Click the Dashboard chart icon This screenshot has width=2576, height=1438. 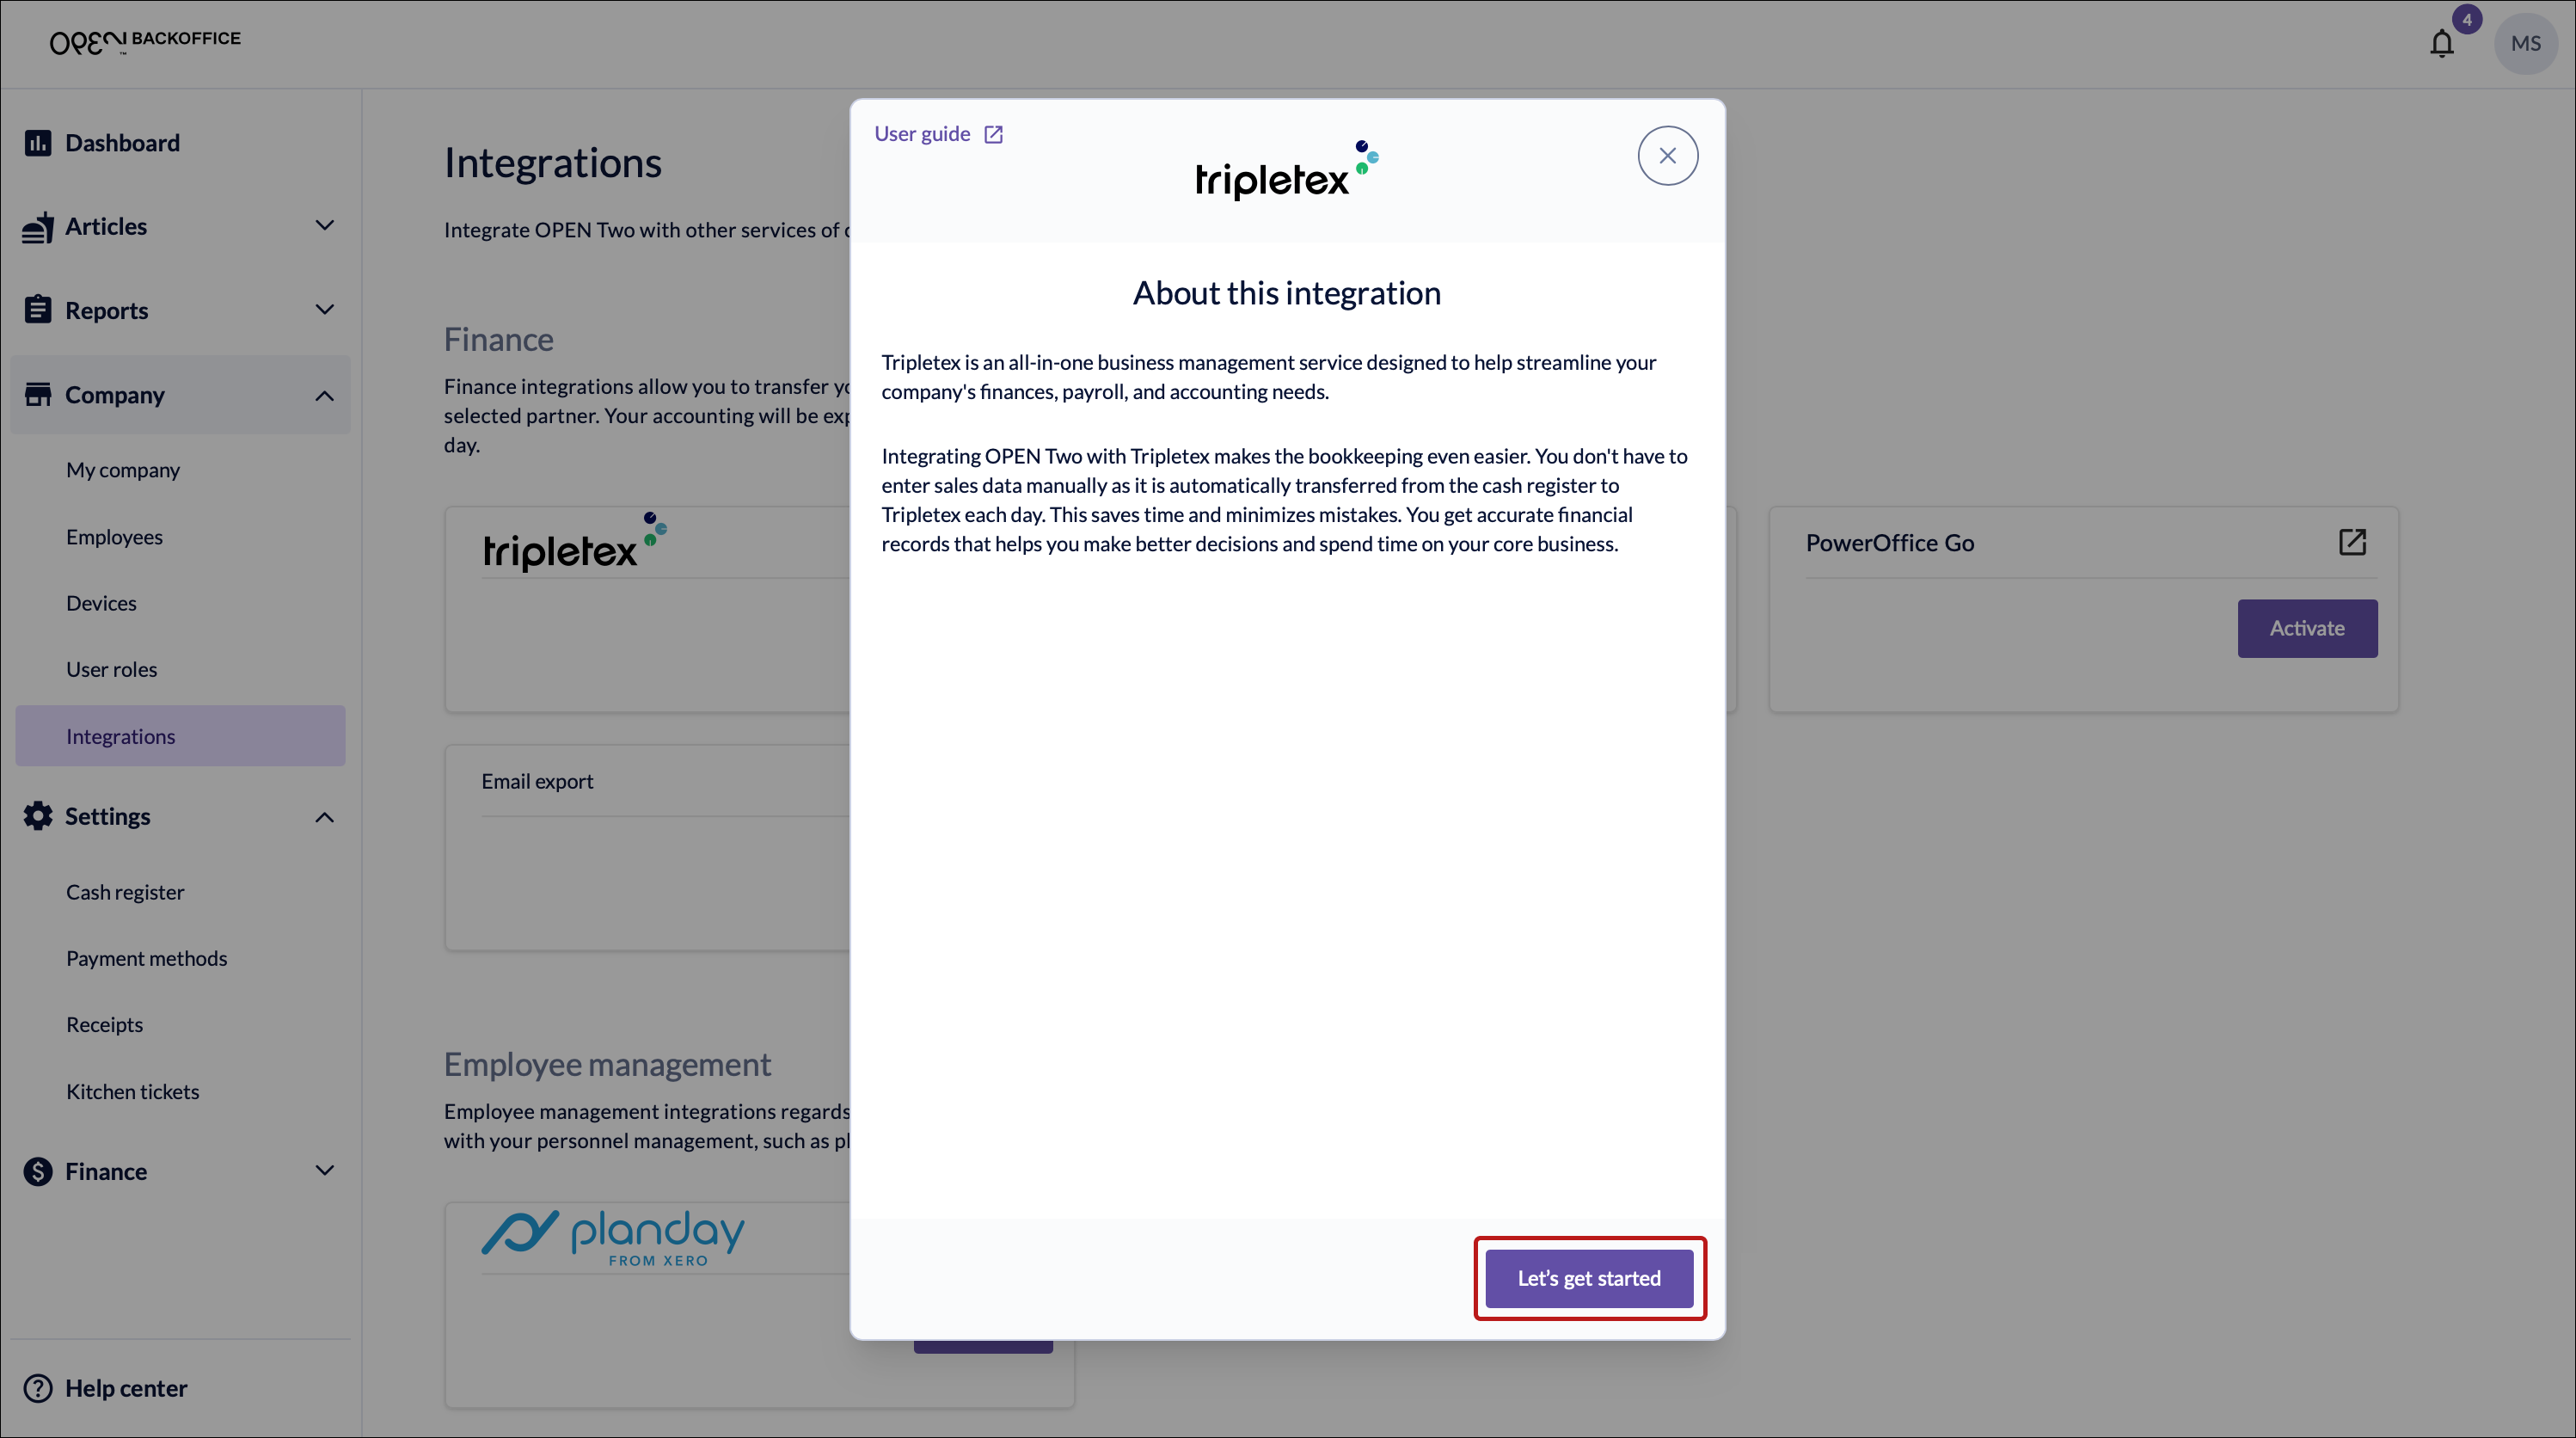(x=38, y=143)
